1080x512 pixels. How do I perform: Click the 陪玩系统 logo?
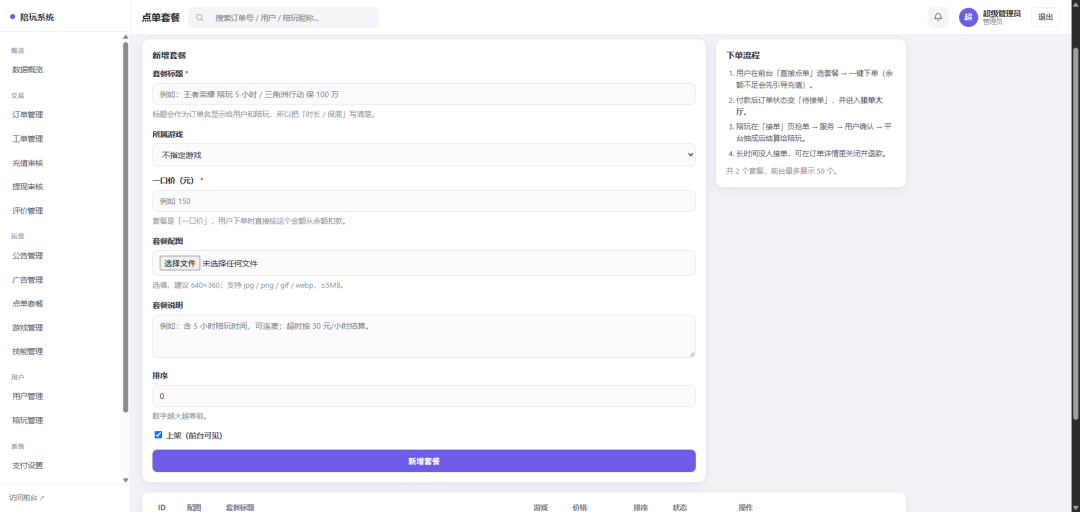click(32, 17)
